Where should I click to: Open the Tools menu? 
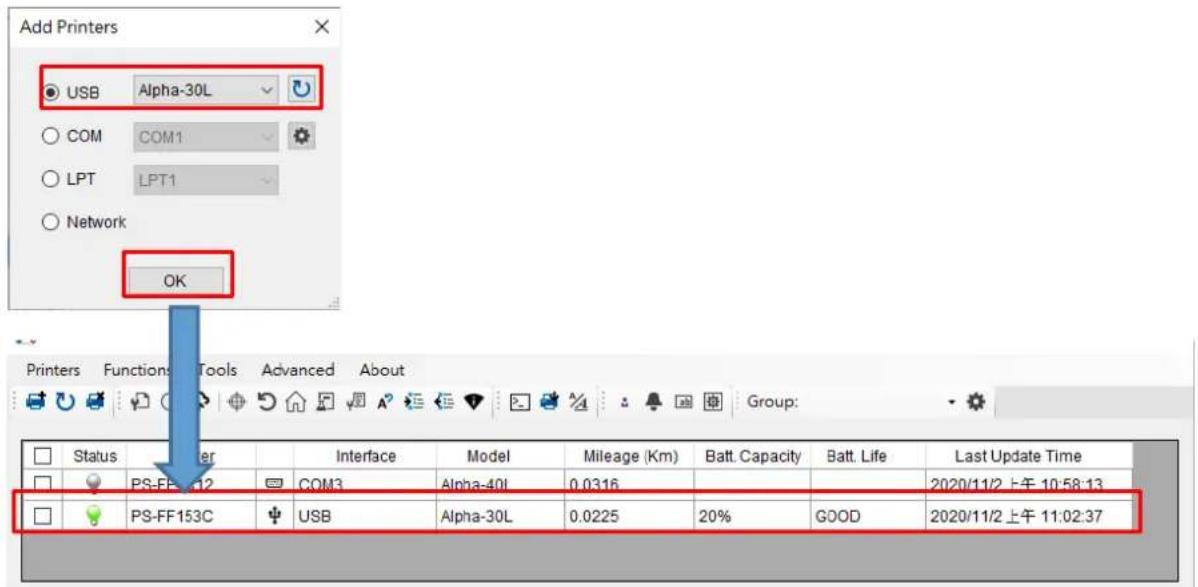[x=217, y=370]
